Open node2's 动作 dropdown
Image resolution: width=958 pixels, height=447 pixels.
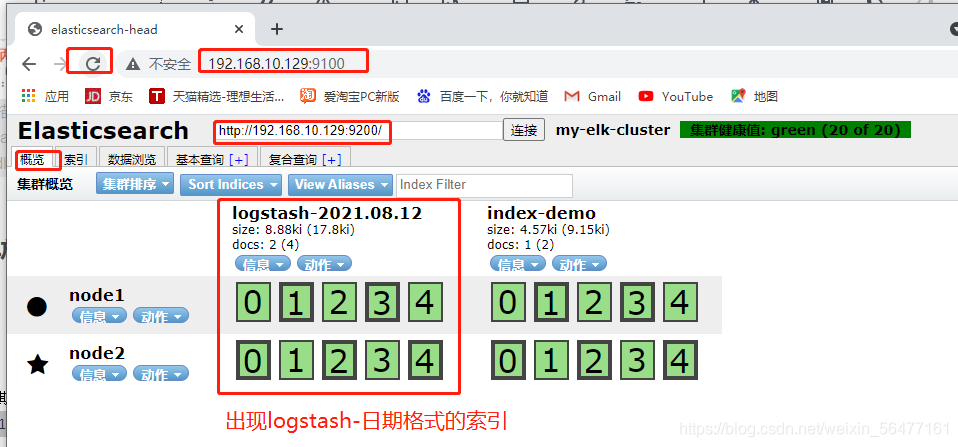(161, 373)
